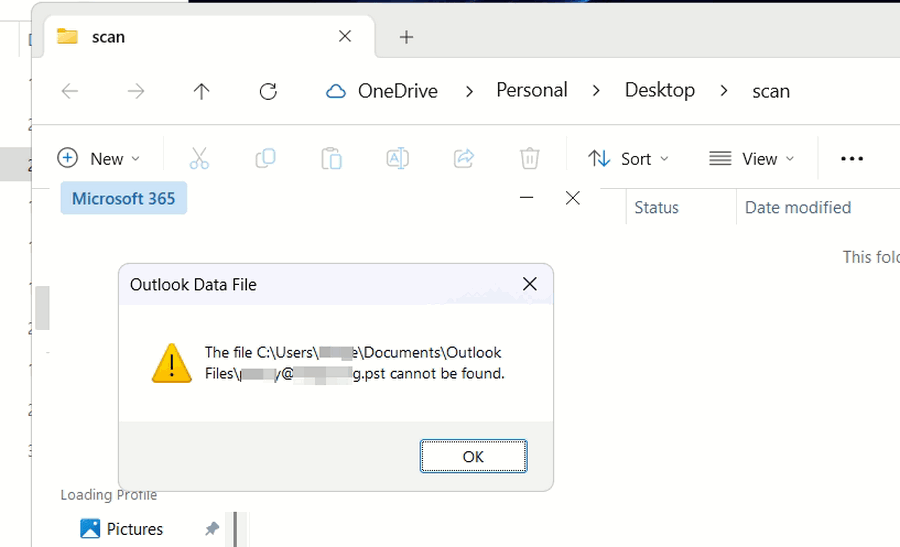Screen dimensions: 900x547
Task: Sort by the Date modified column header
Action: click(797, 207)
